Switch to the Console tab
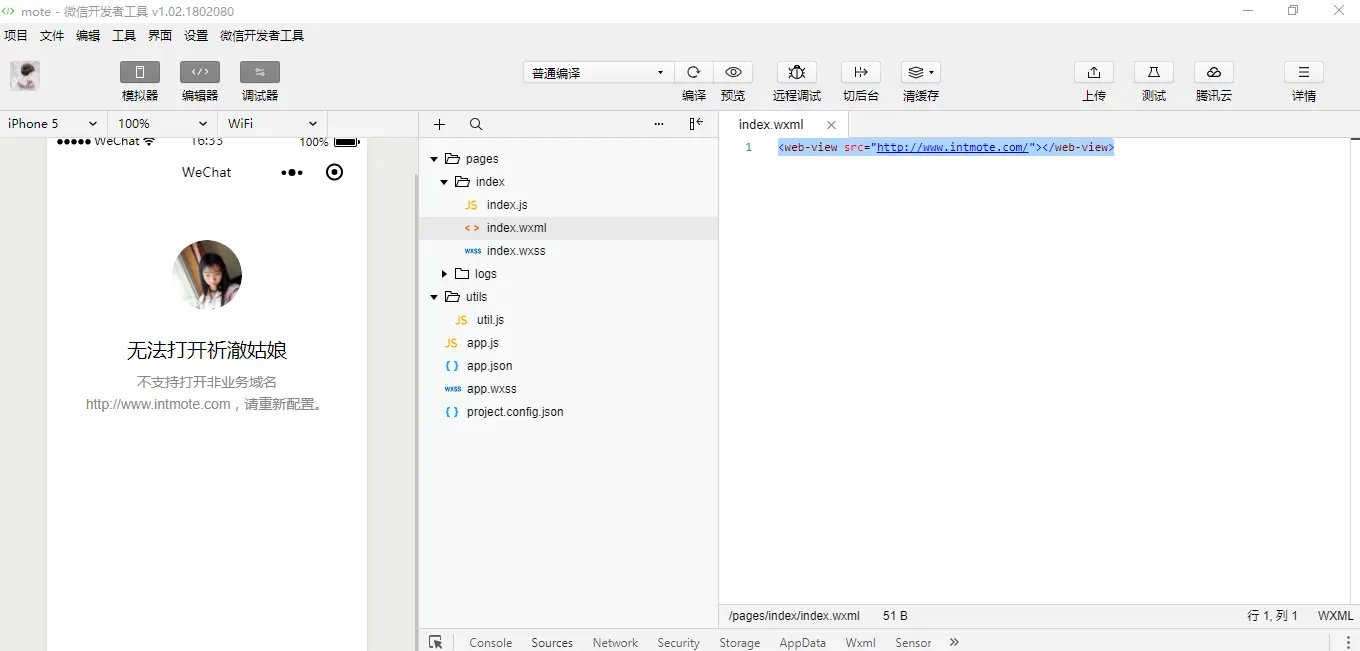Screen dimensions: 1360x651 tap(491, 642)
